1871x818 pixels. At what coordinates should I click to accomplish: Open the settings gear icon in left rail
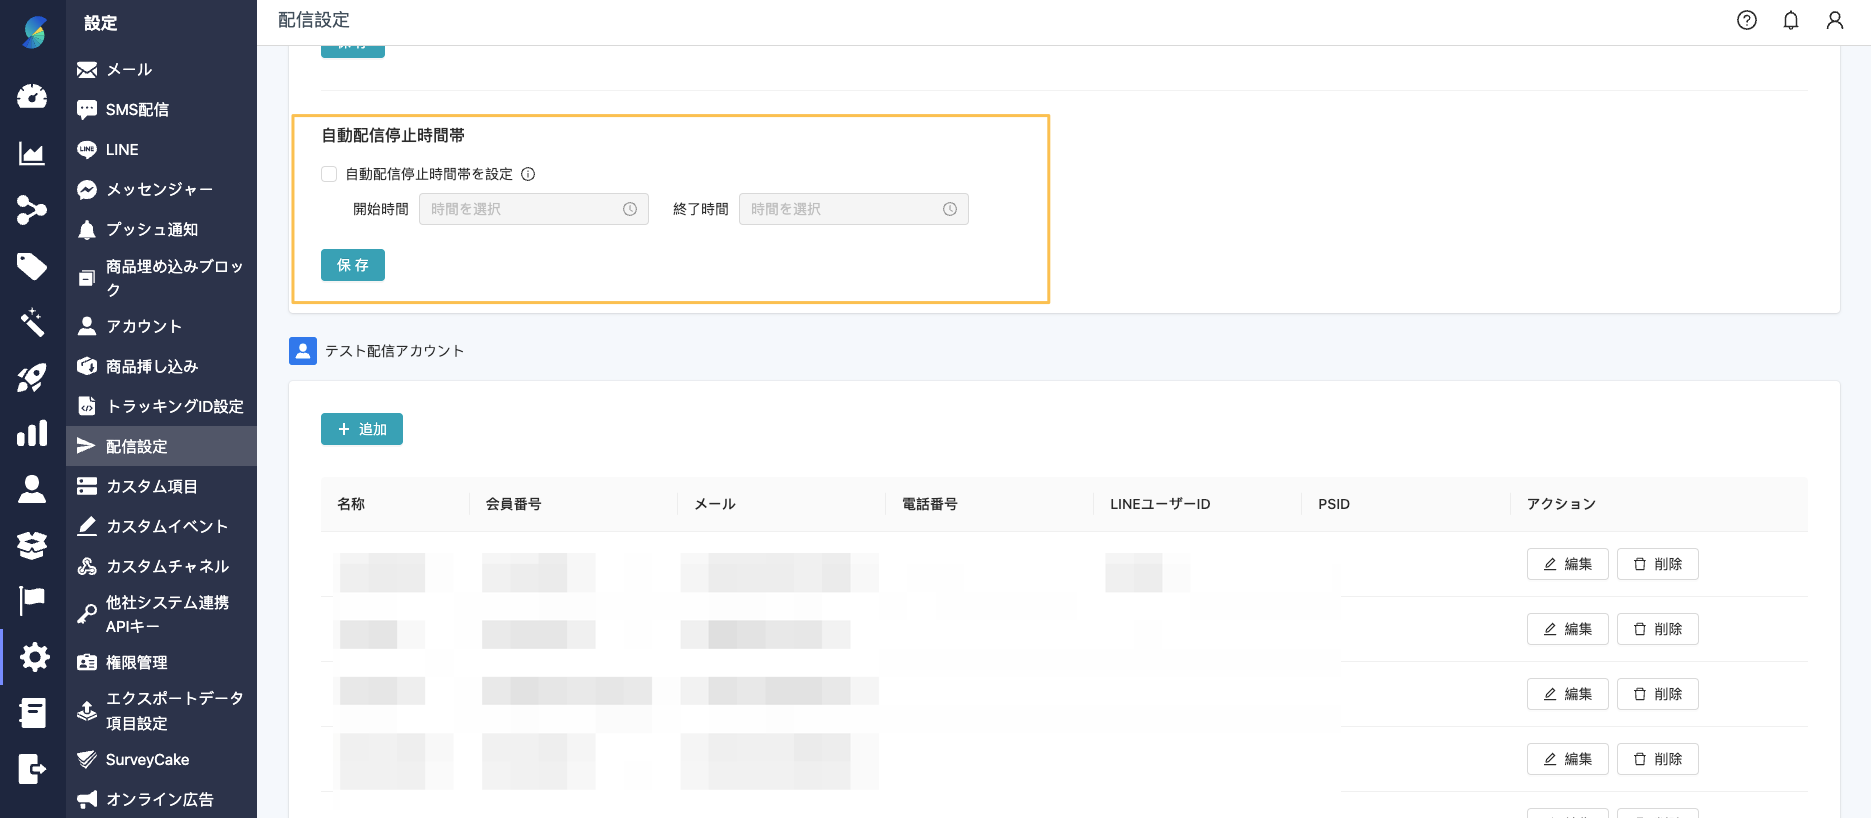pos(34,657)
